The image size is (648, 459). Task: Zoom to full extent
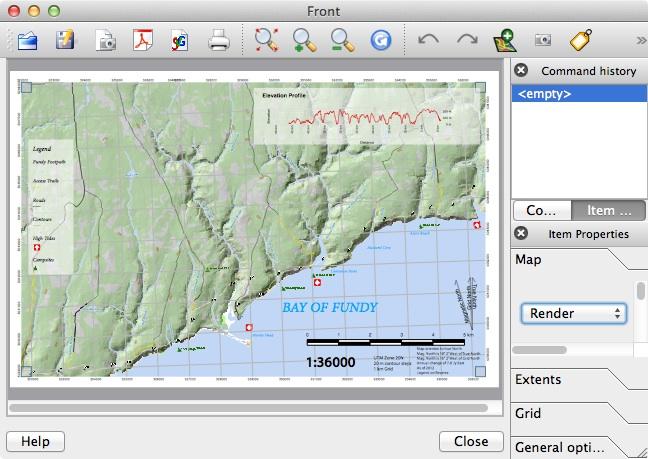coord(265,41)
